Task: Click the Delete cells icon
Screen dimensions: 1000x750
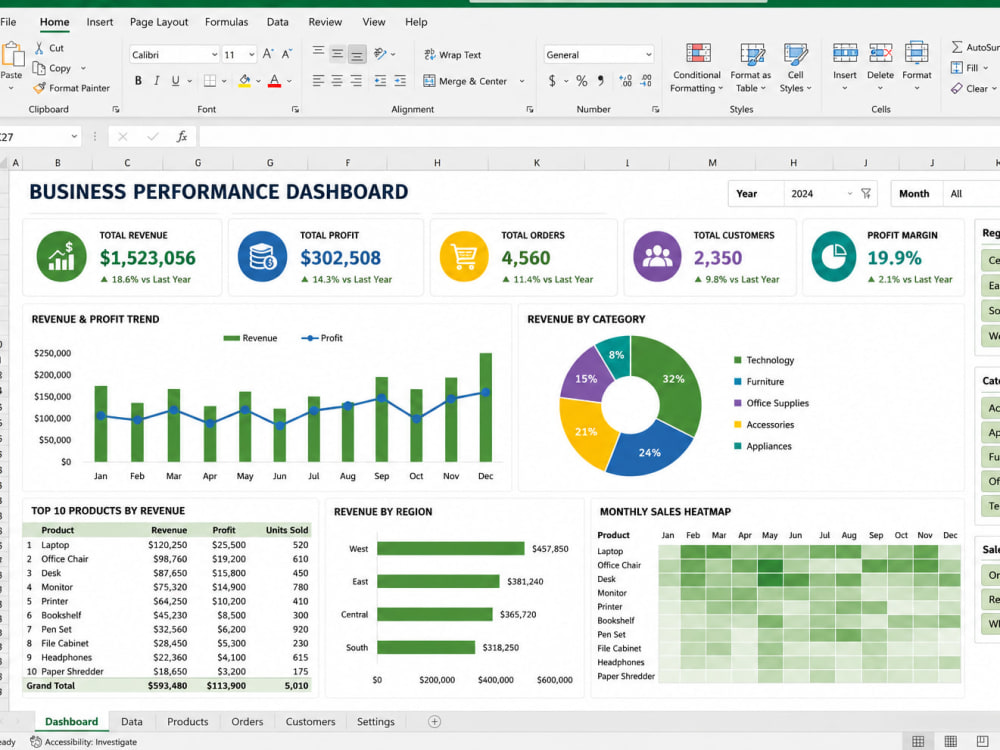Action: point(881,53)
